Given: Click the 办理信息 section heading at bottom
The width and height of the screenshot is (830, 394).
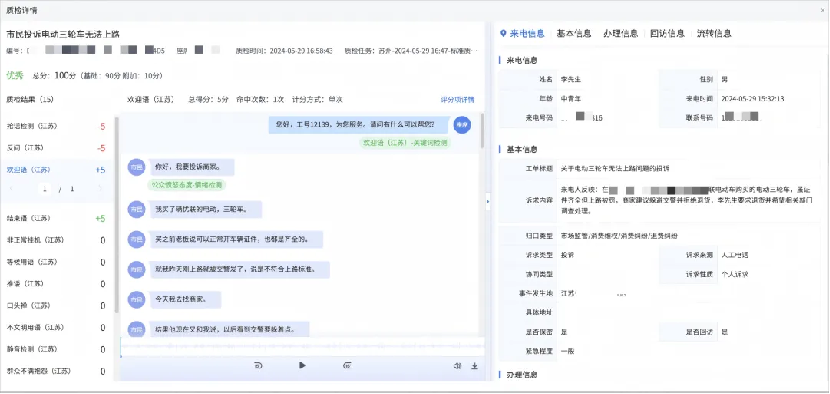Looking at the screenshot, I should (522, 375).
